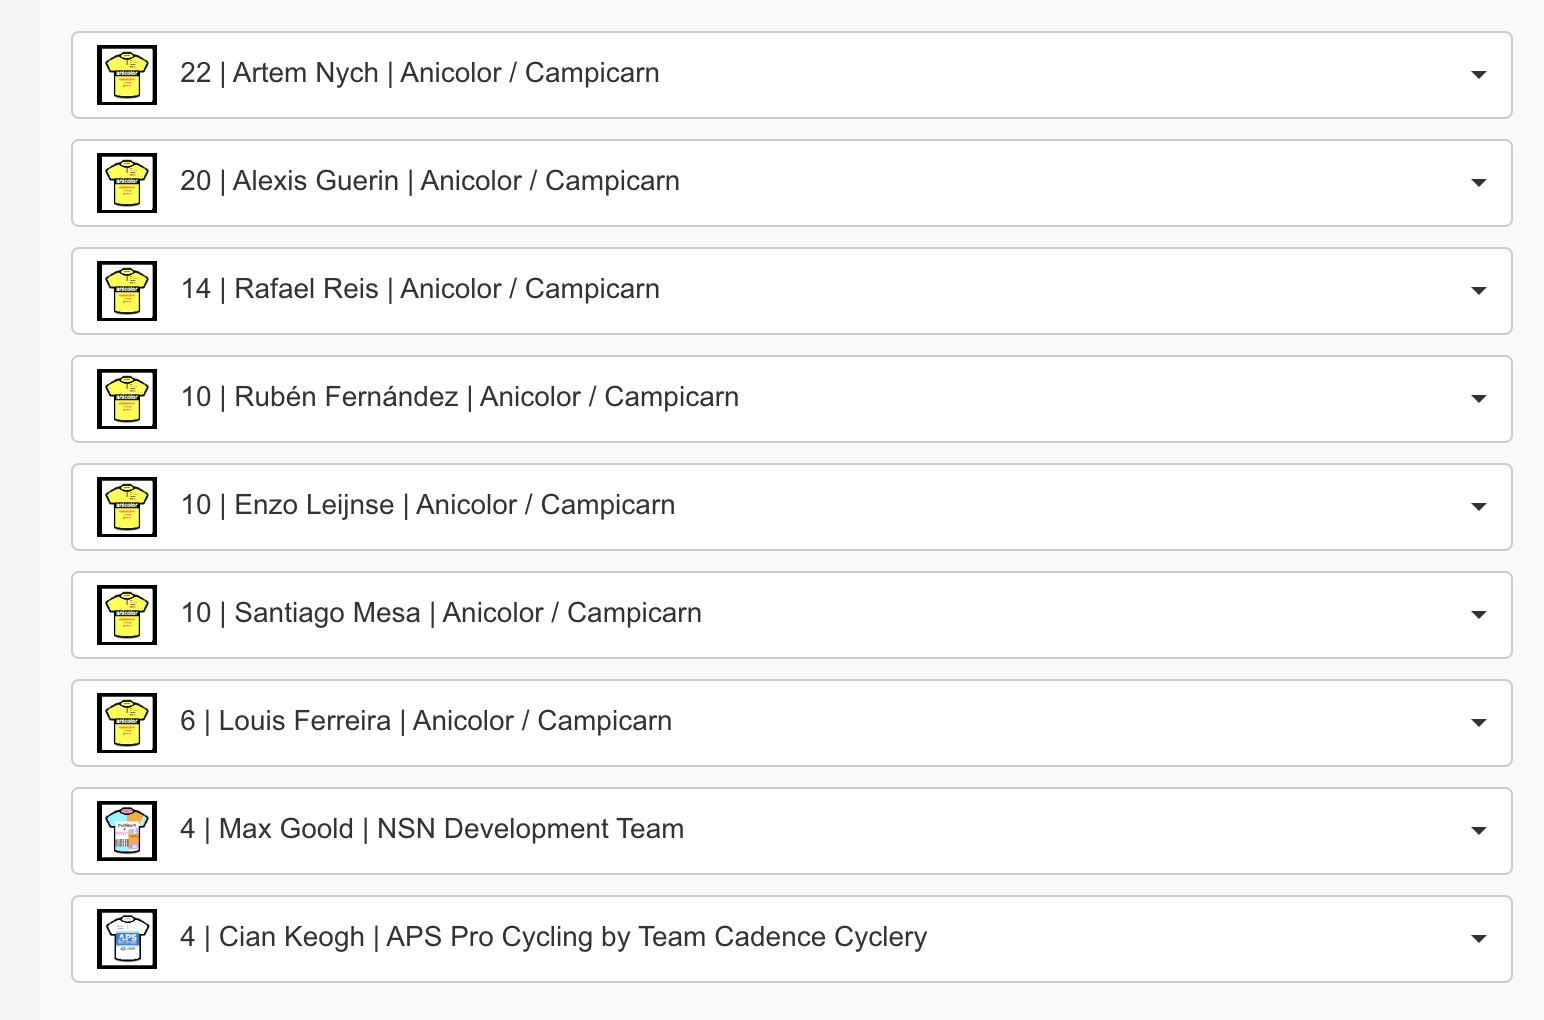
Task: Expand Rubén Fernández details arrow
Action: 1479,399
